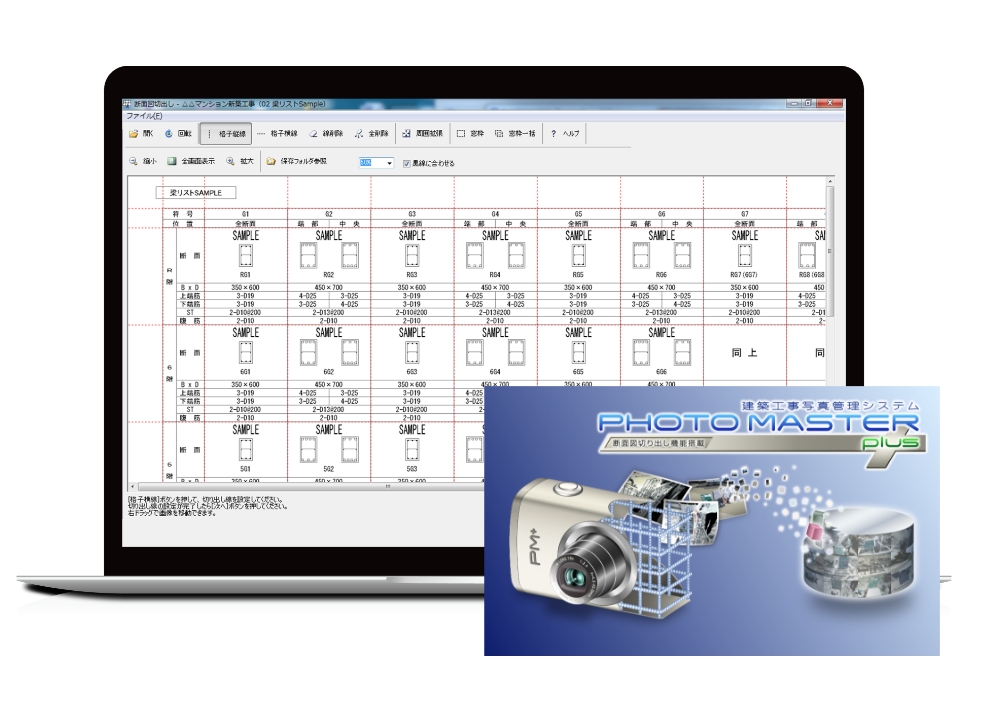The height and width of the screenshot is (720, 1000).
Task: Click the section label 5G3
Action: (x=412, y=469)
